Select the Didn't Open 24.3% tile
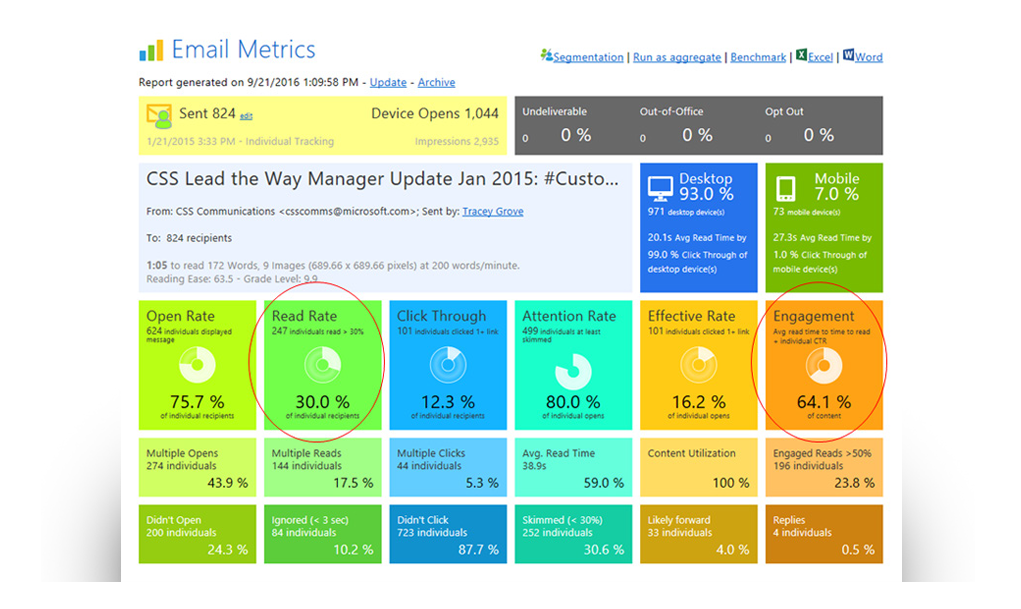The height and width of the screenshot is (609, 1021). click(198, 535)
